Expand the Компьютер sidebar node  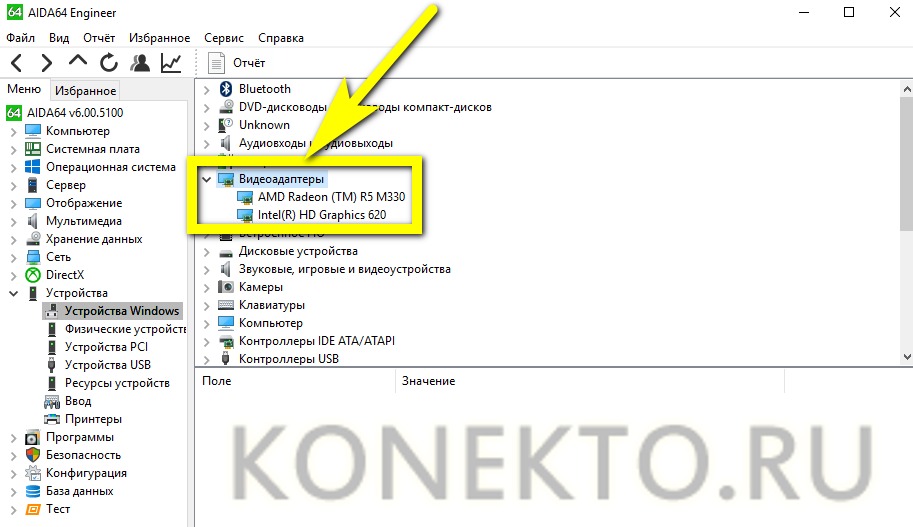13,132
